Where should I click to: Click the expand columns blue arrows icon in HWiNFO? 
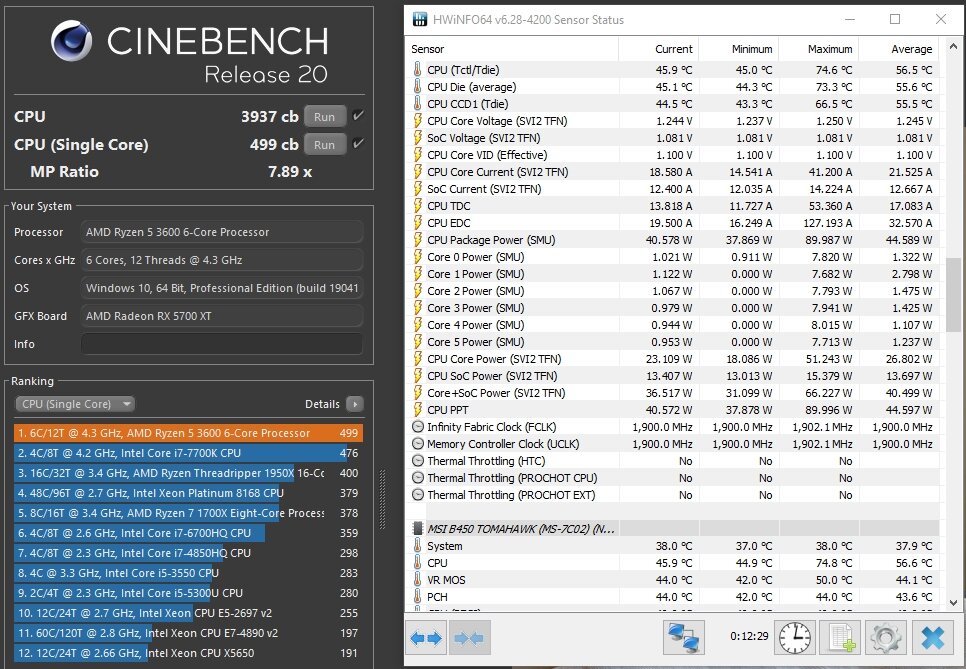[x=426, y=638]
